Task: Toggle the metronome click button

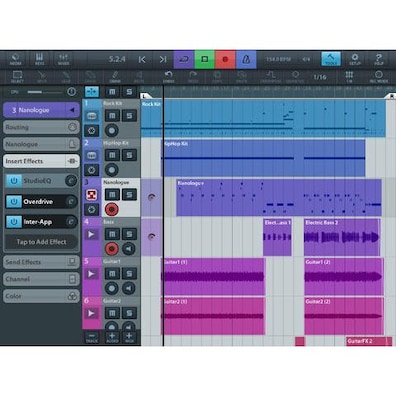Action: (246, 59)
